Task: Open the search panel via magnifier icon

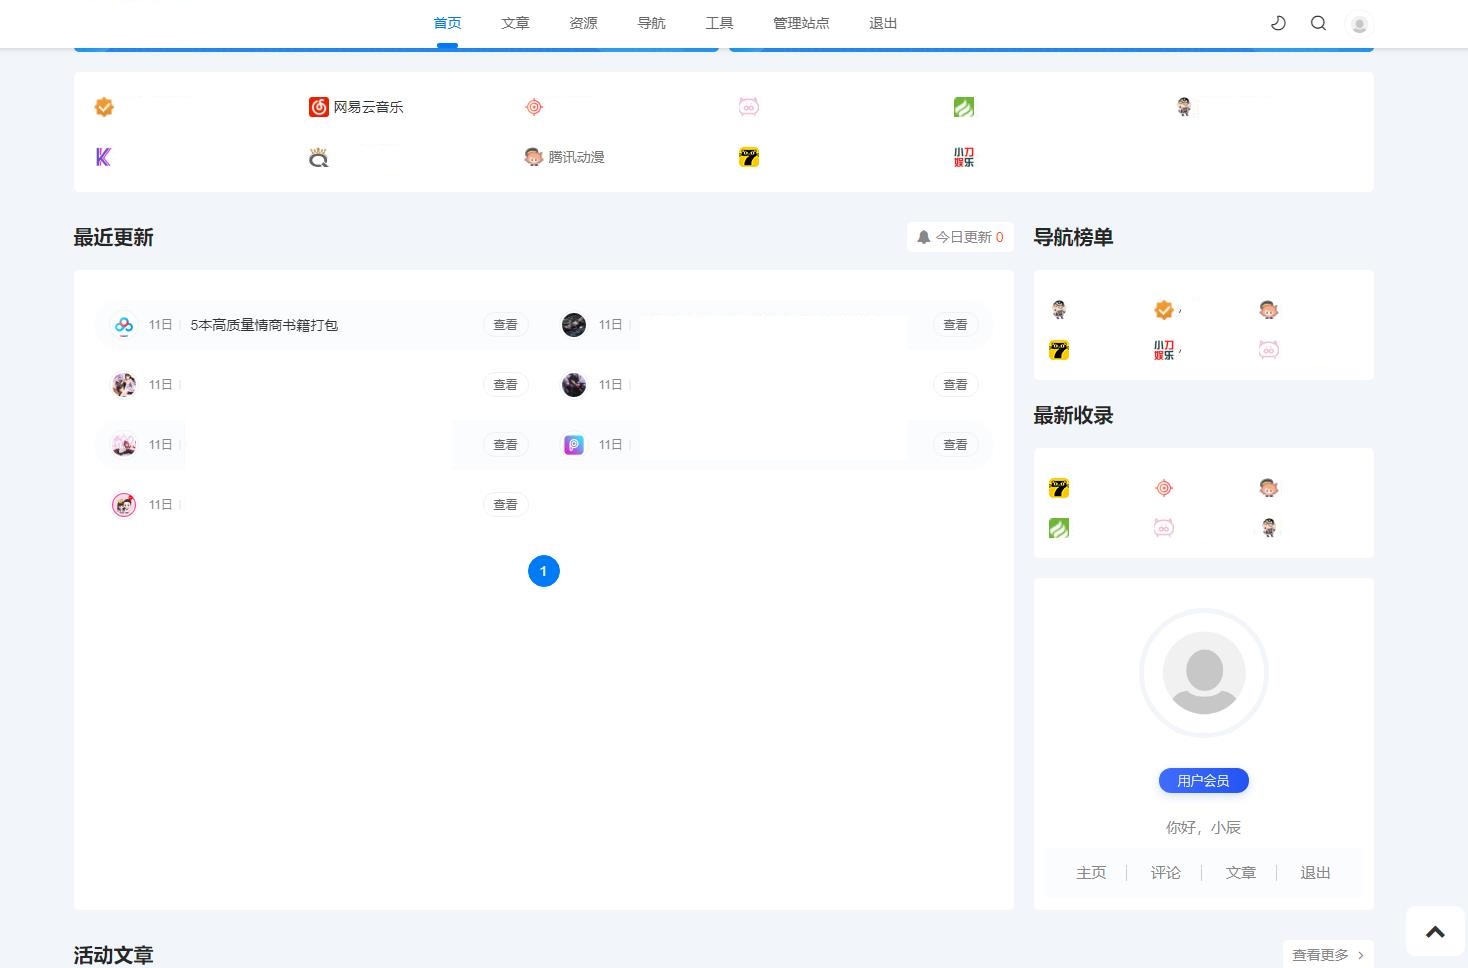Action: click(1318, 23)
